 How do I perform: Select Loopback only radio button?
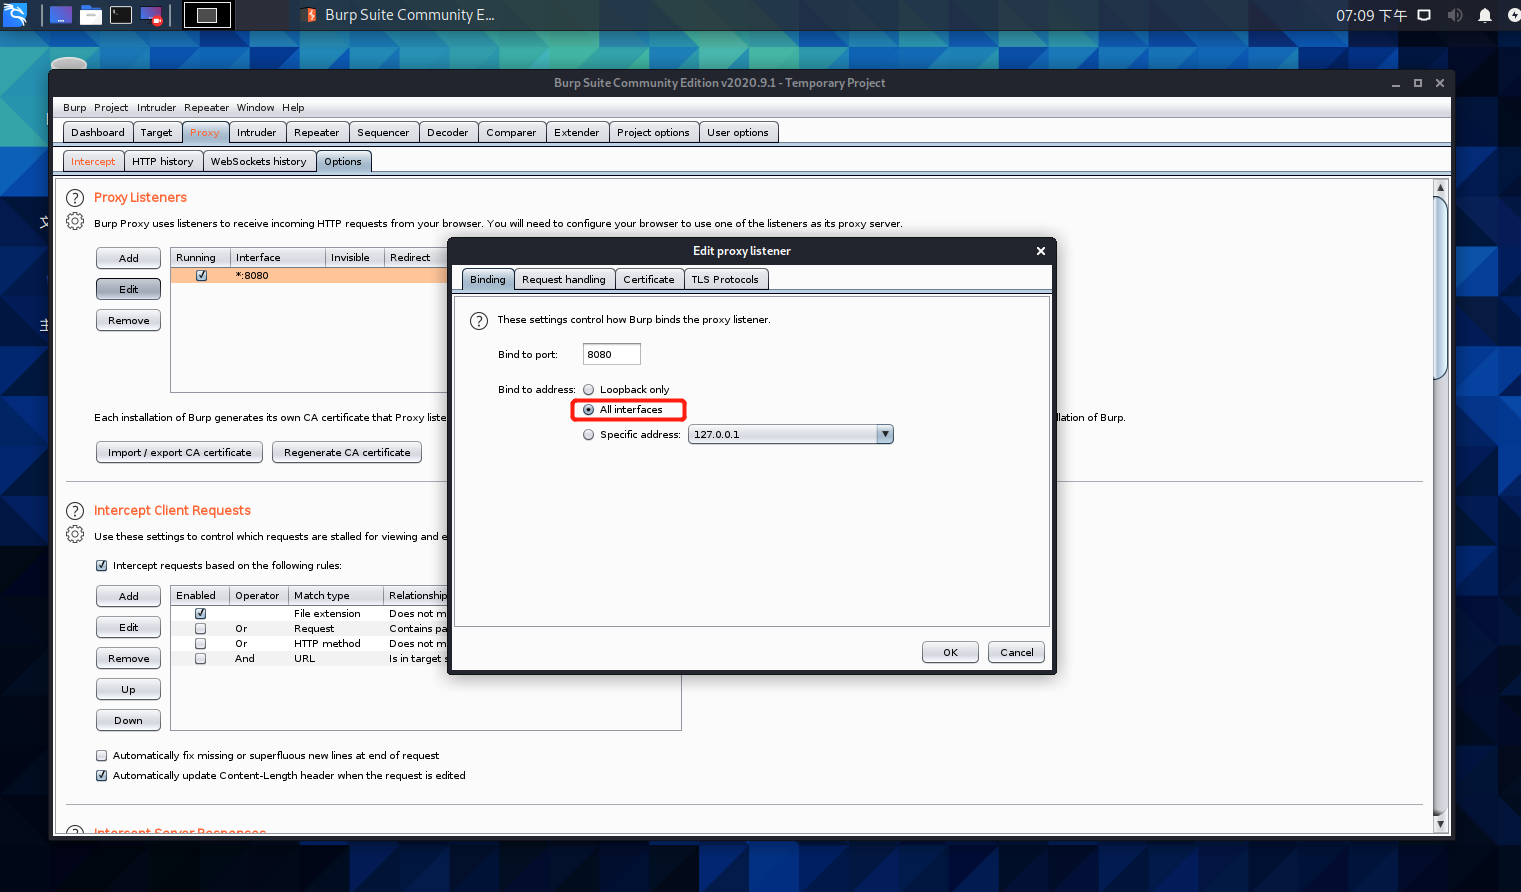[x=589, y=390]
